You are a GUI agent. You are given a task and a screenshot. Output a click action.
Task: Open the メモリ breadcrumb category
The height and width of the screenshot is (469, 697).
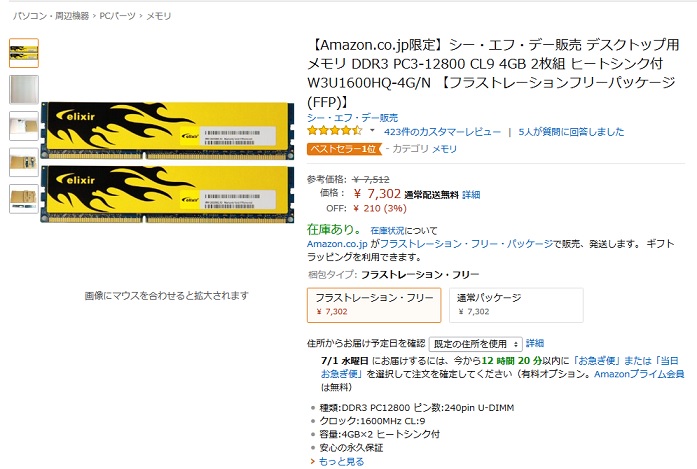(x=159, y=16)
